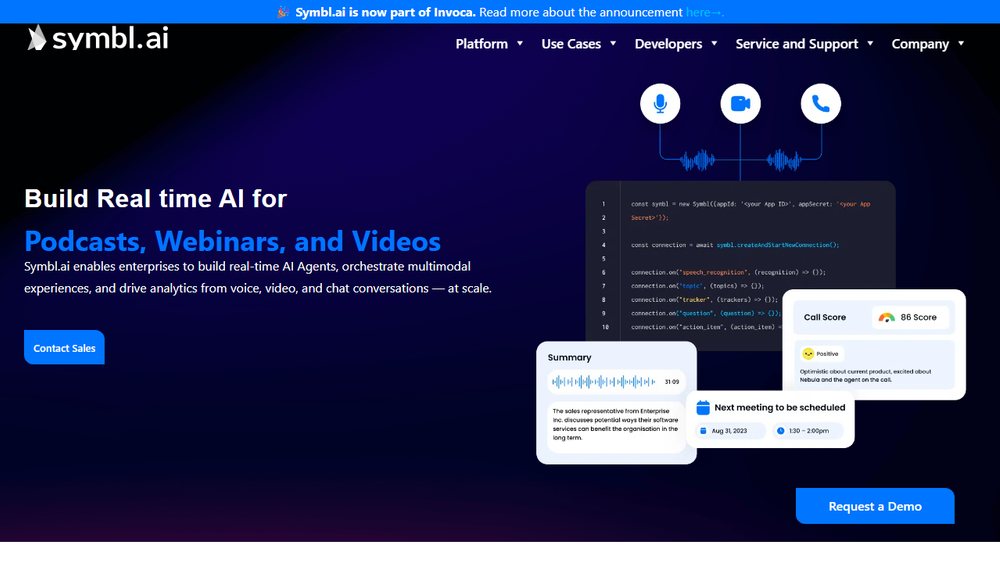Click the '86 Score' value
The height and width of the screenshot is (563, 1000).
tap(918, 318)
